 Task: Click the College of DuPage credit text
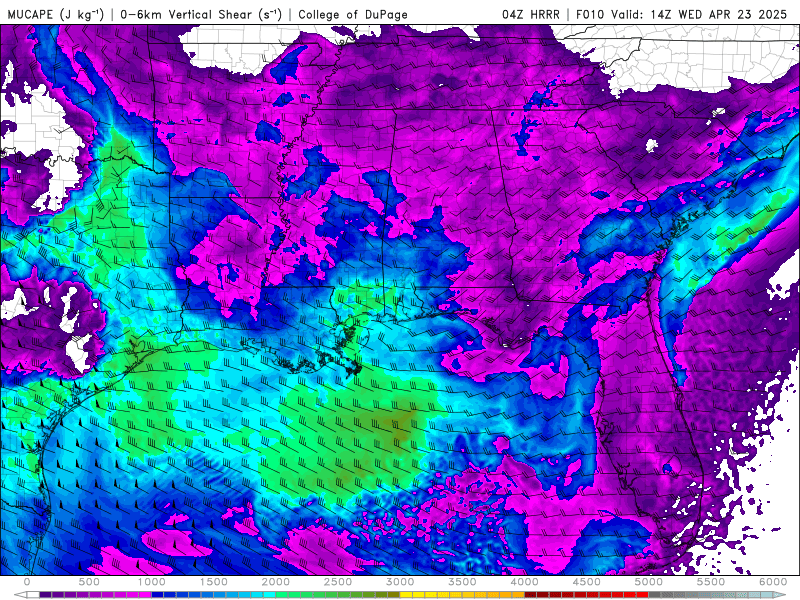tap(353, 14)
